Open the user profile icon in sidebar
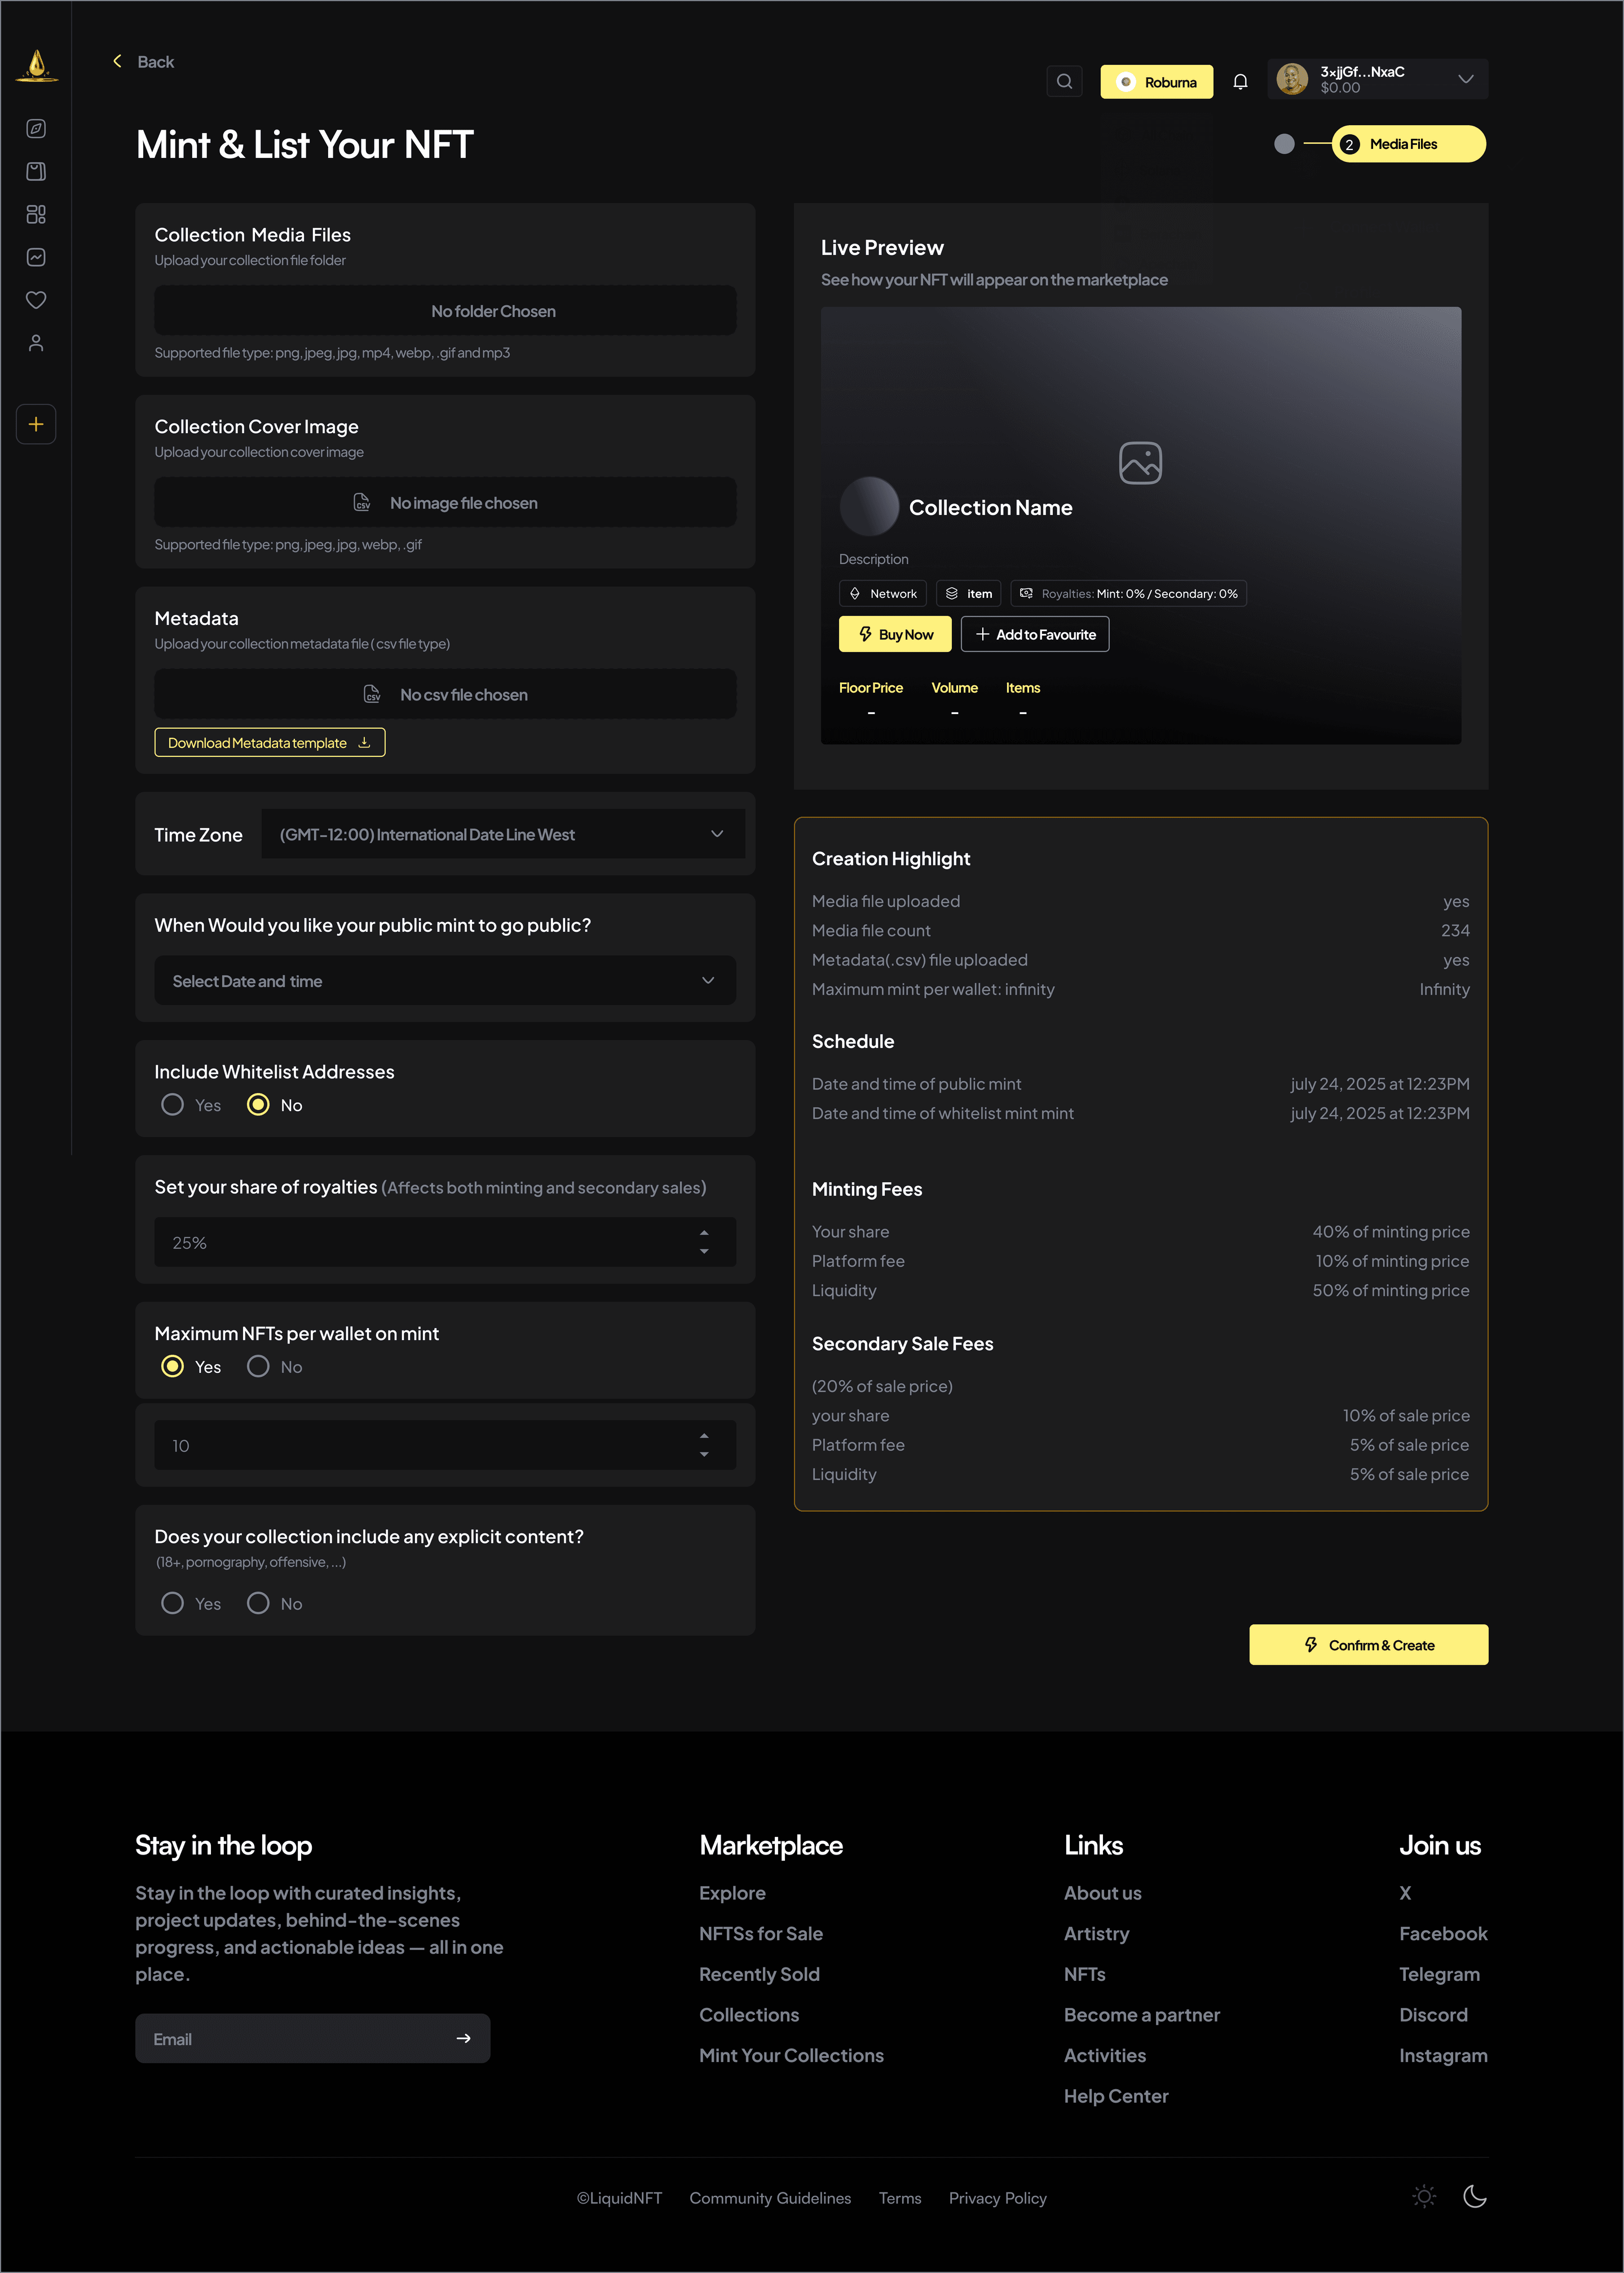Screen dimensions: 1624x2273 (x=36, y=343)
